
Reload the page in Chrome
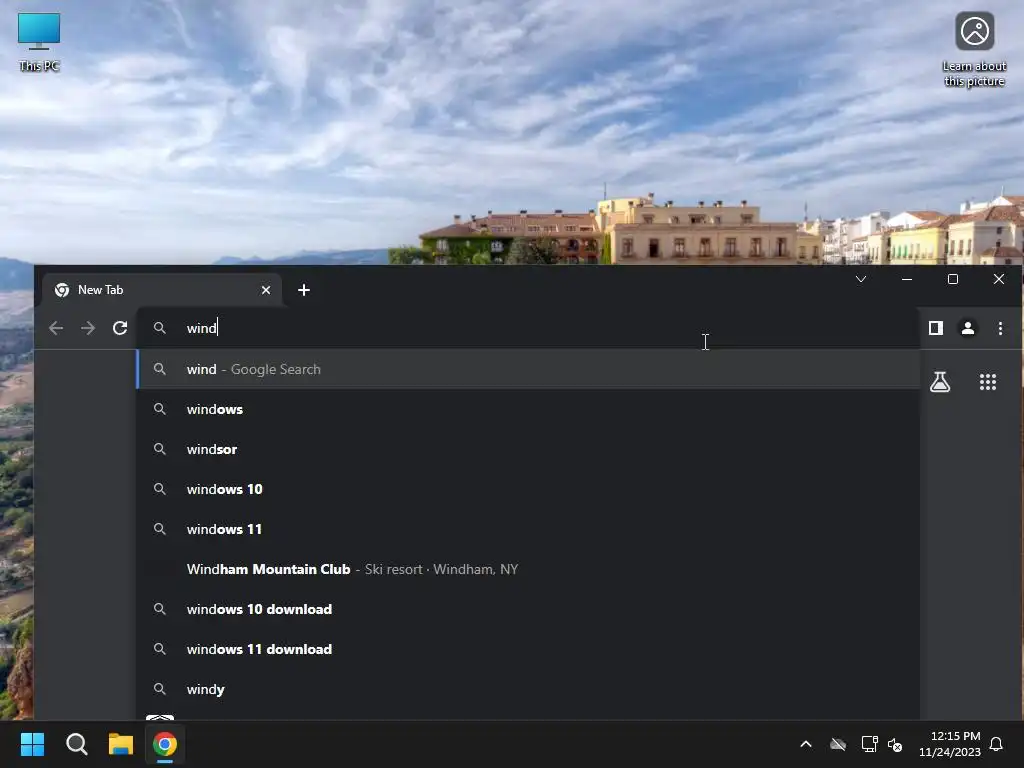120,328
